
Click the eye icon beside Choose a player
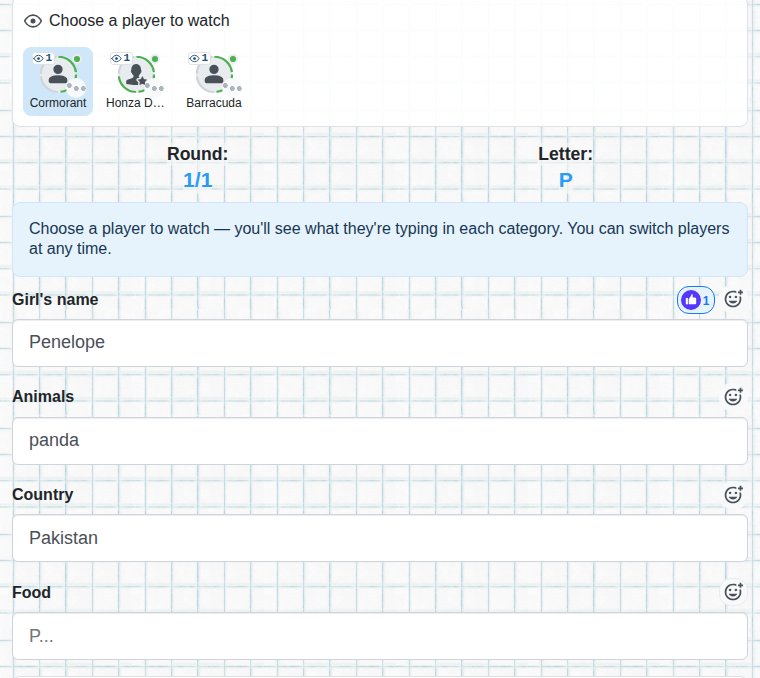tap(33, 21)
